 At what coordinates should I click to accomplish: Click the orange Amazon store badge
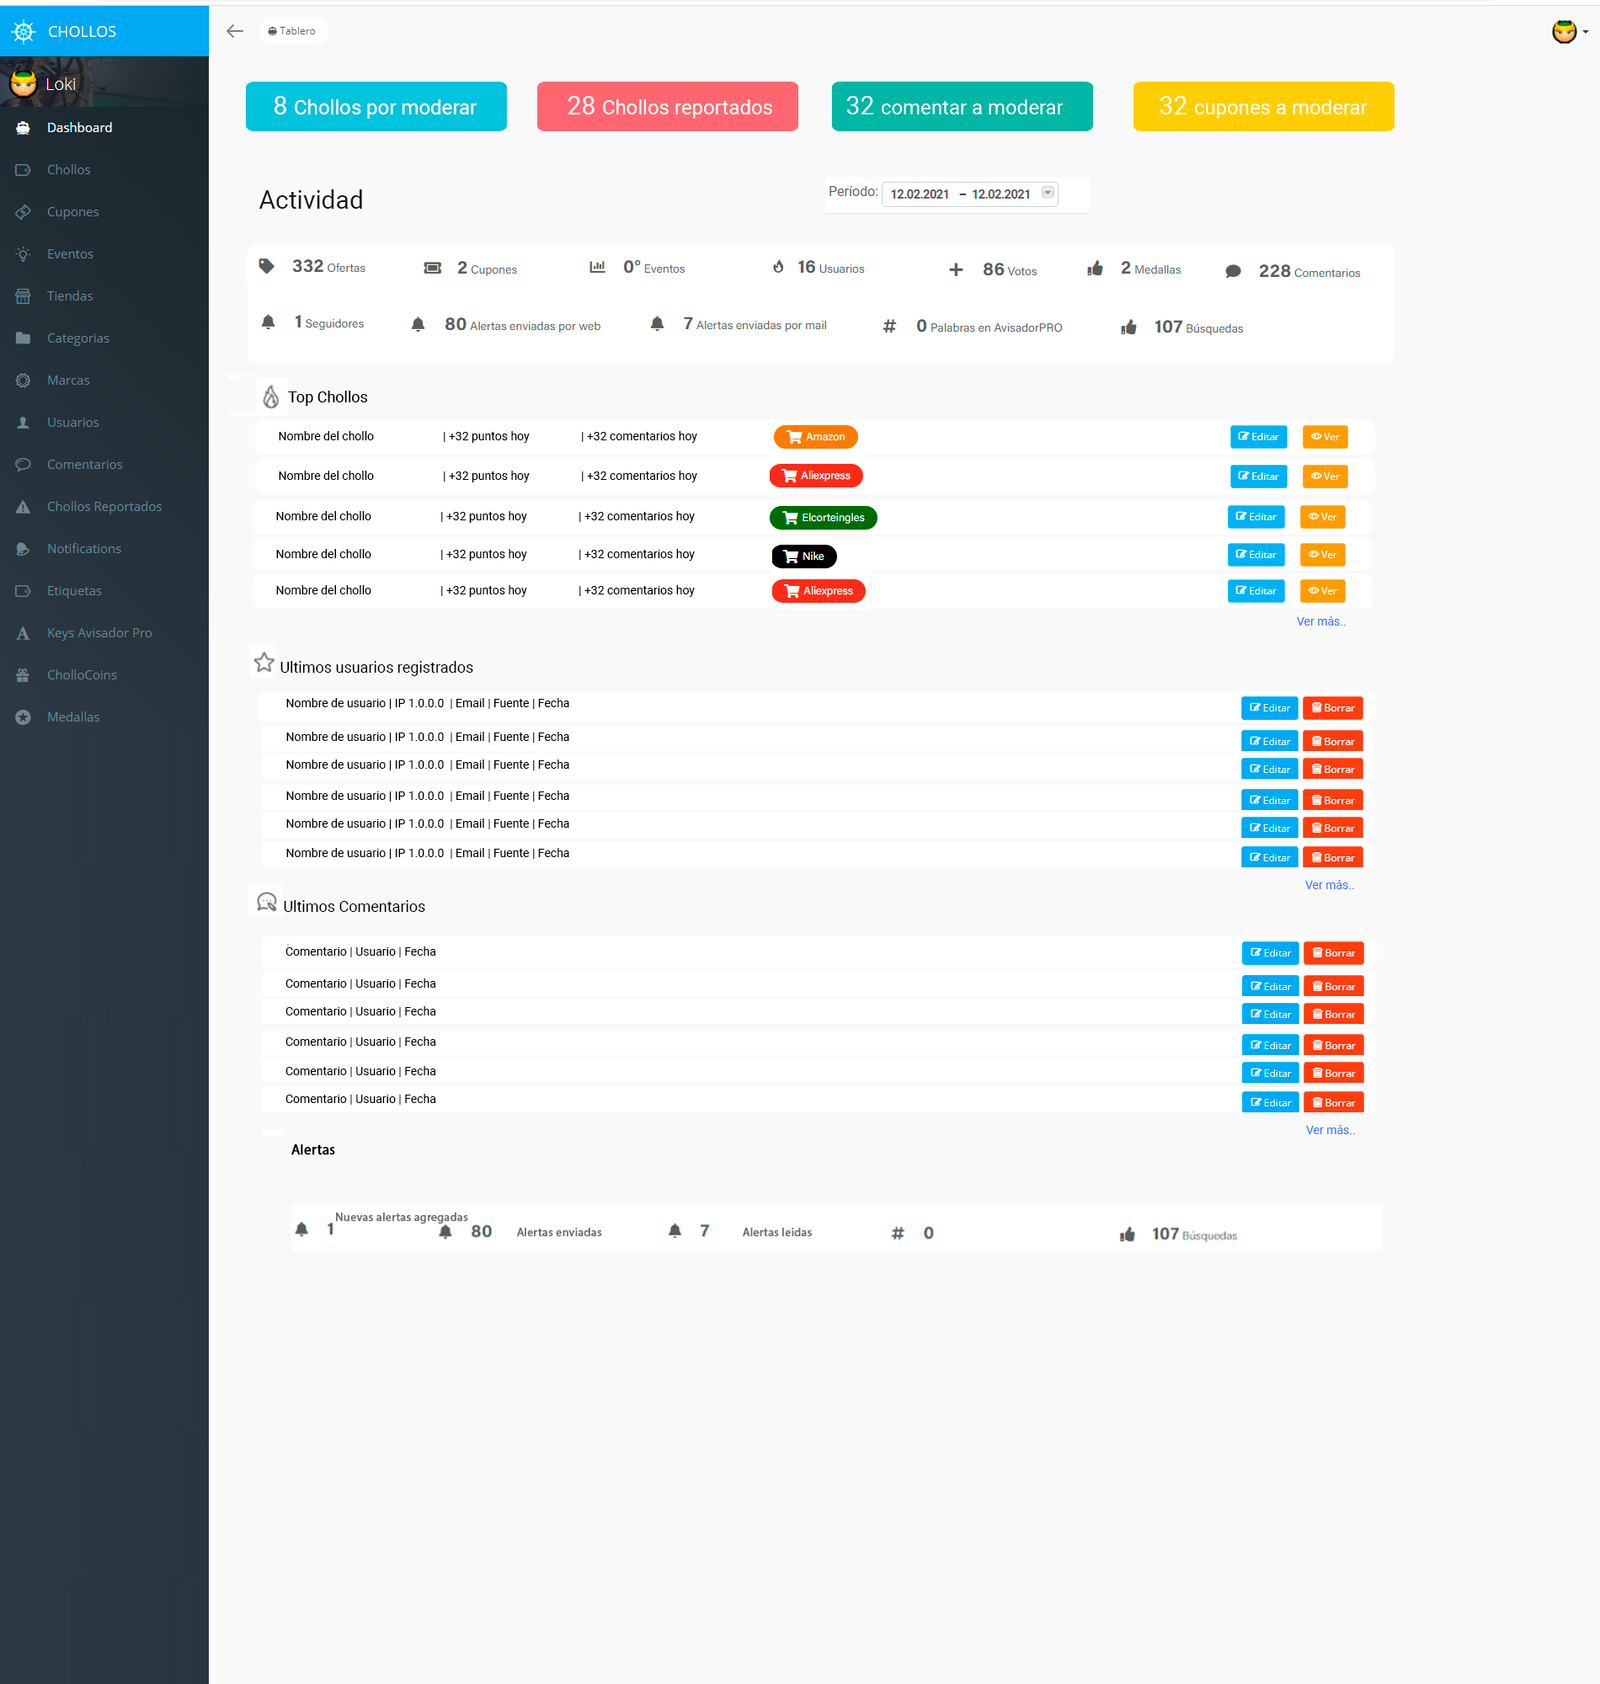pos(815,437)
